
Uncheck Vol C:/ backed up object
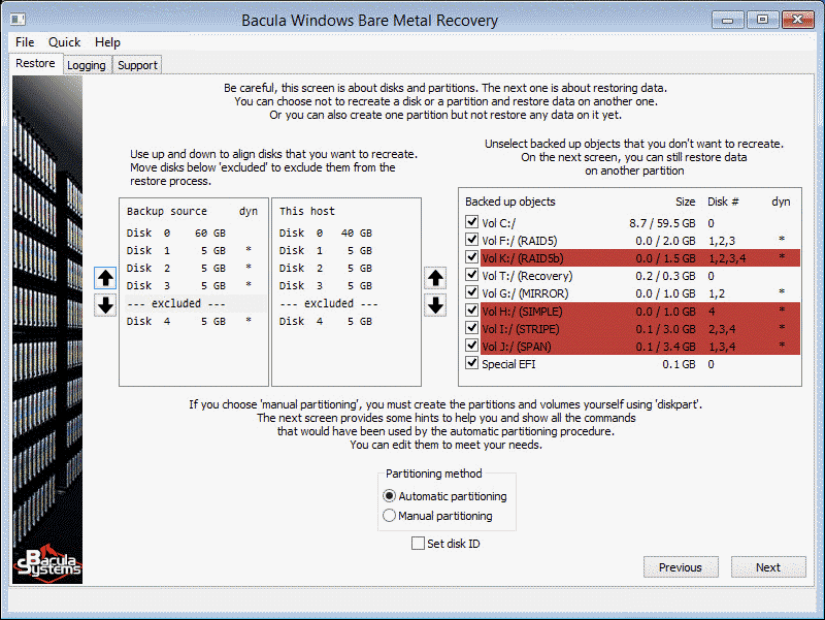click(x=471, y=222)
